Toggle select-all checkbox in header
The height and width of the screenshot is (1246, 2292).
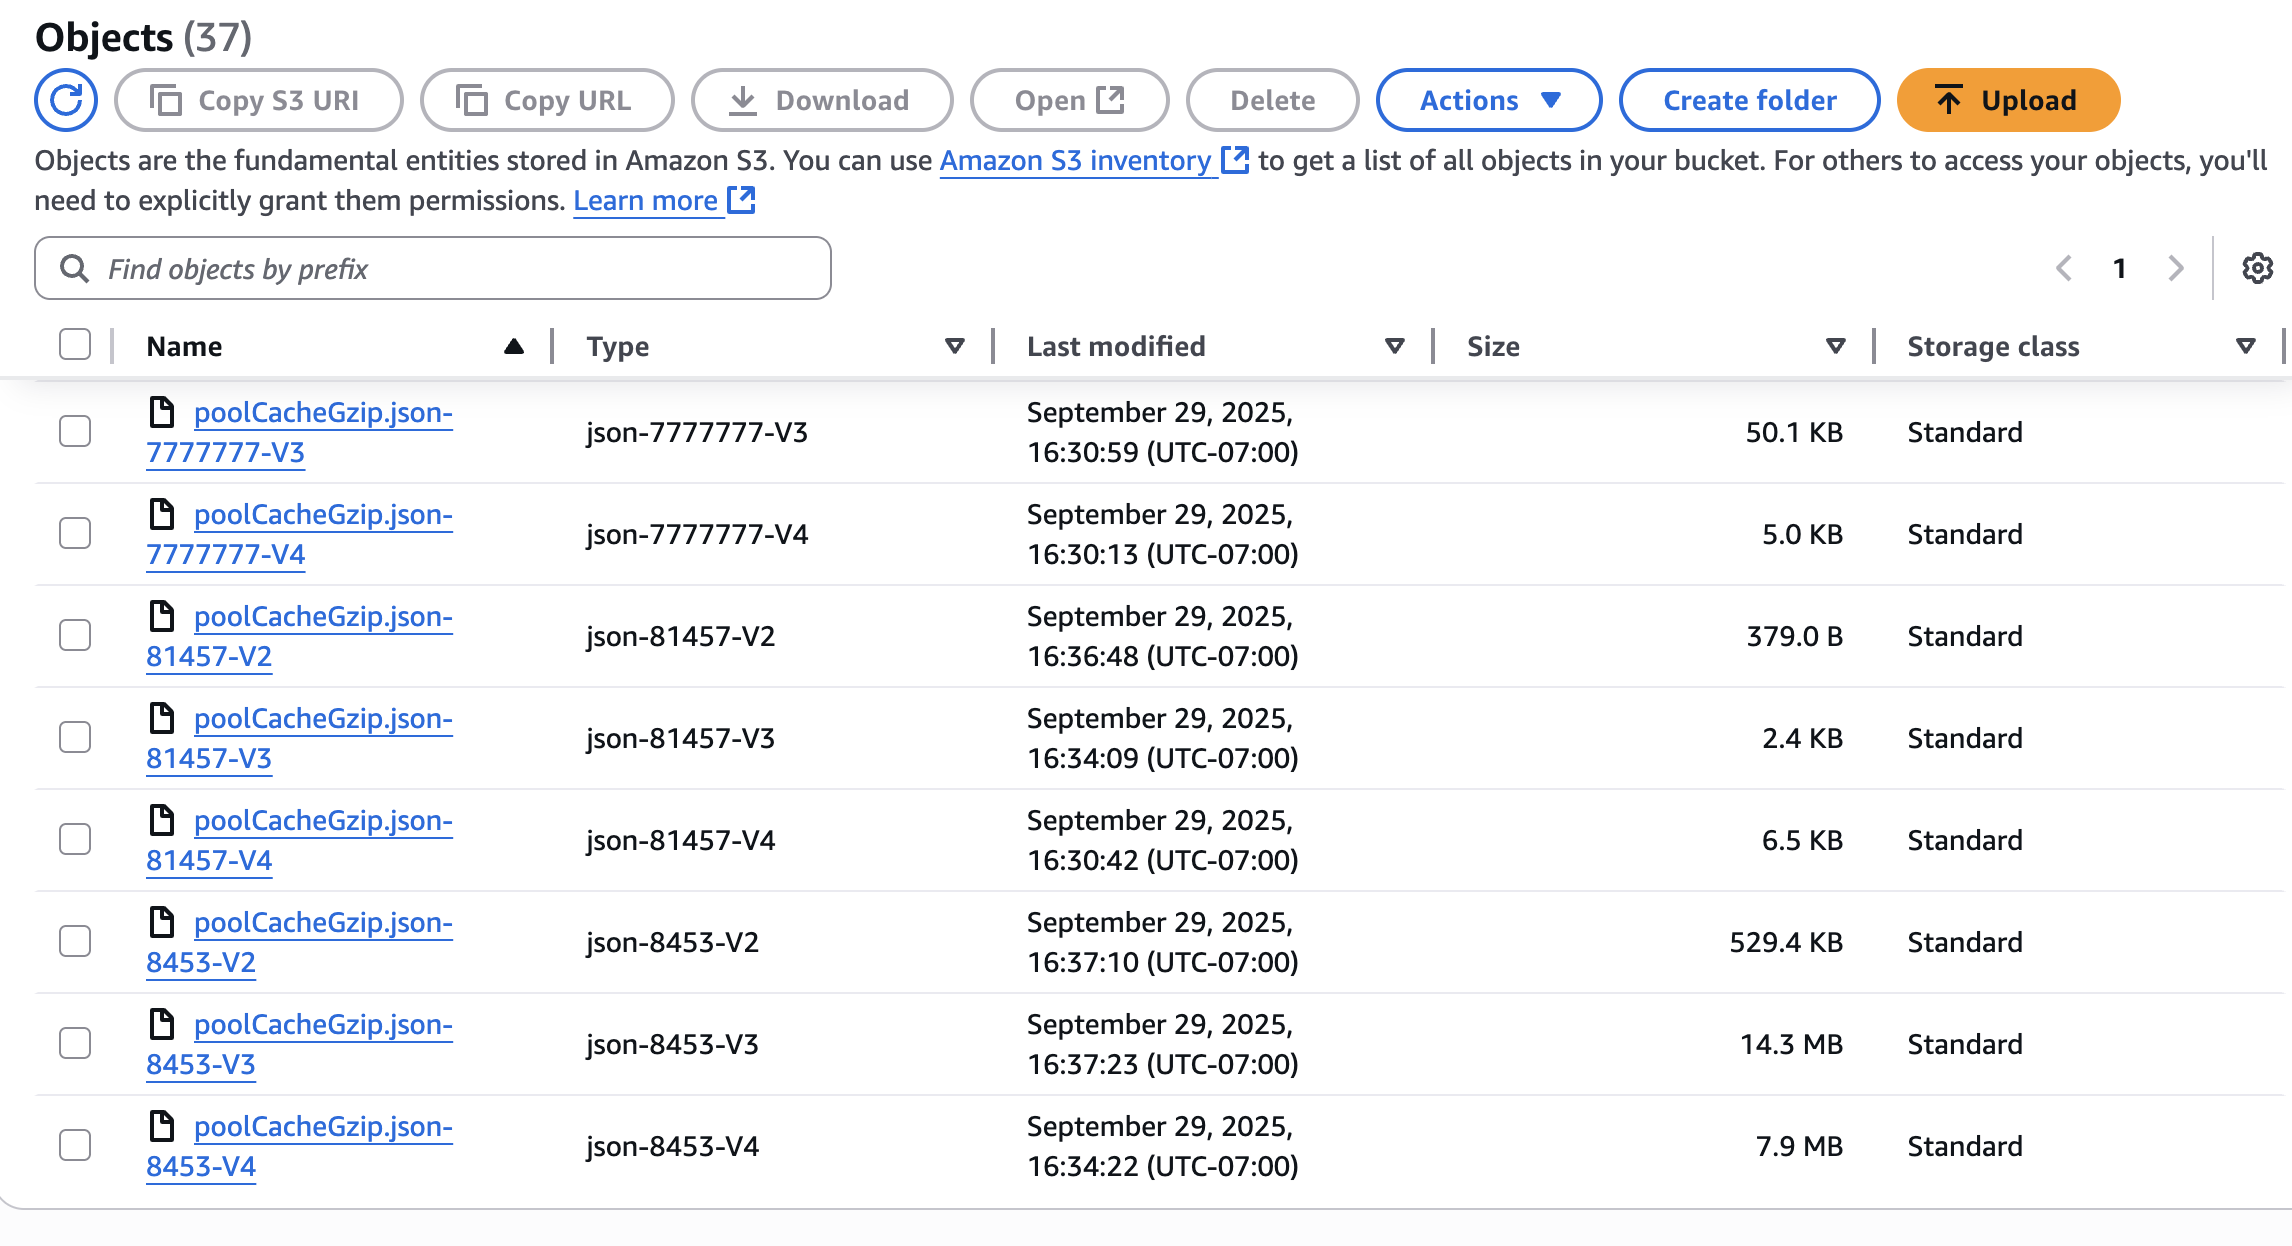75,345
